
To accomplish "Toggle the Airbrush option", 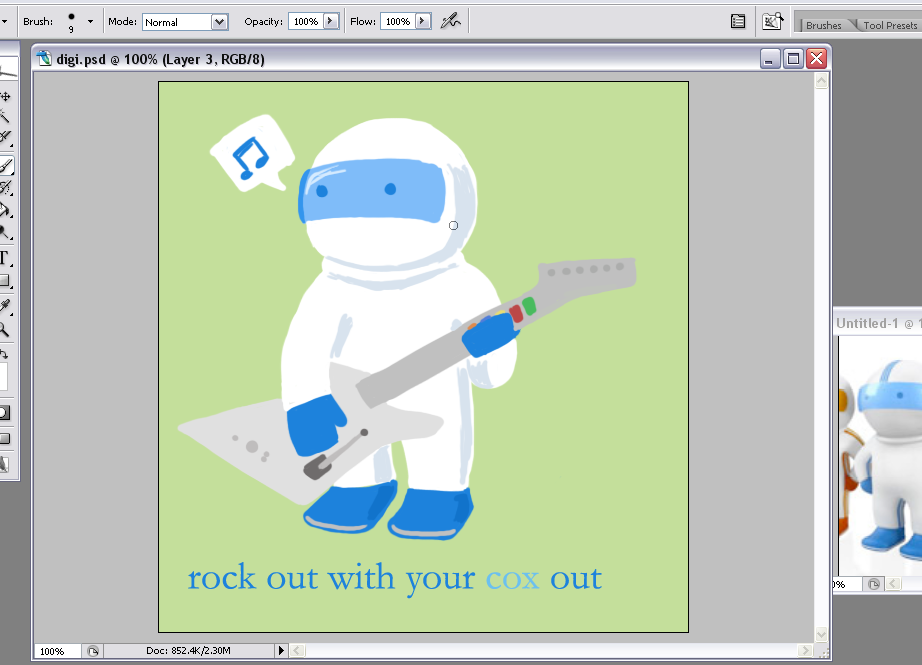I will [450, 22].
